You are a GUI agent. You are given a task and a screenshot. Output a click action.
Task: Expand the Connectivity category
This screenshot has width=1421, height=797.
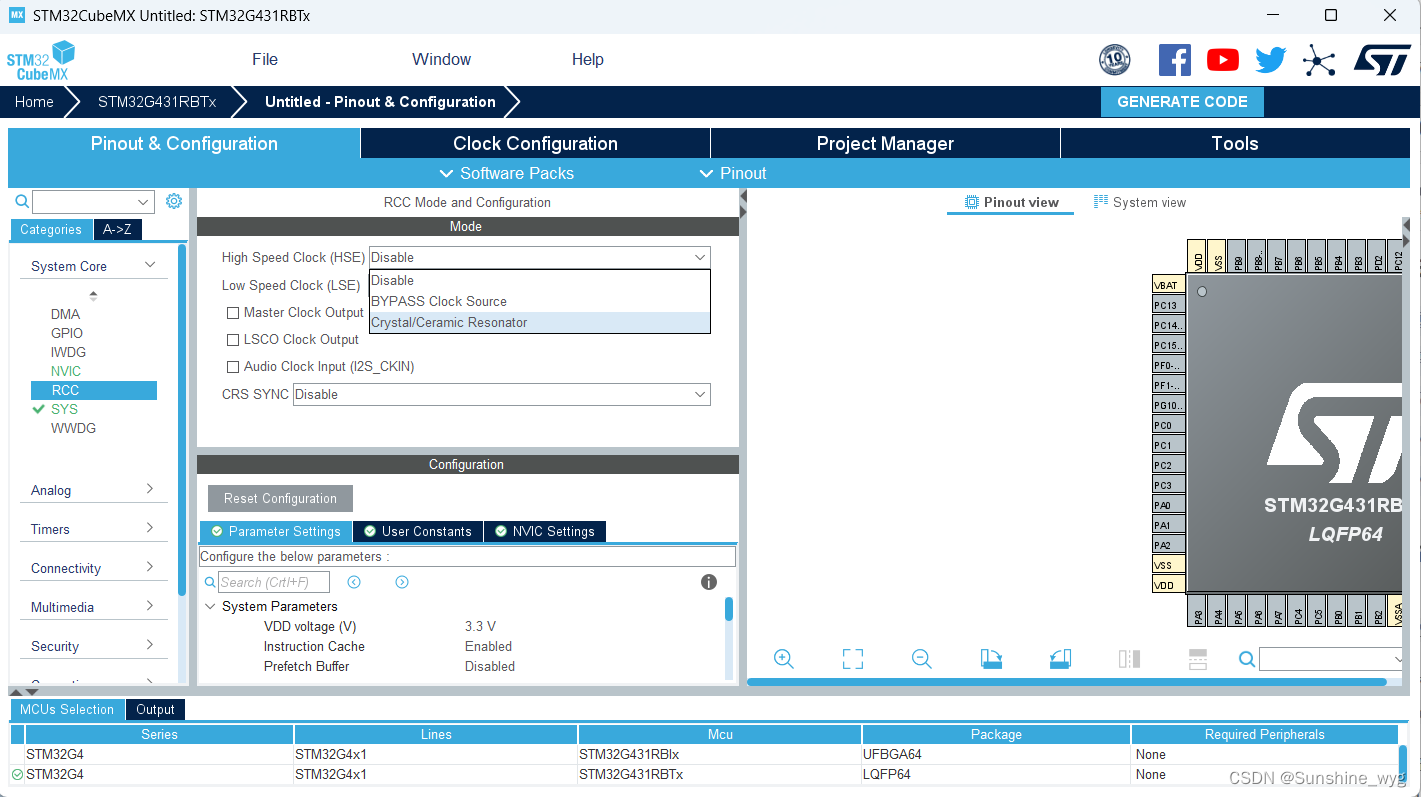click(94, 568)
